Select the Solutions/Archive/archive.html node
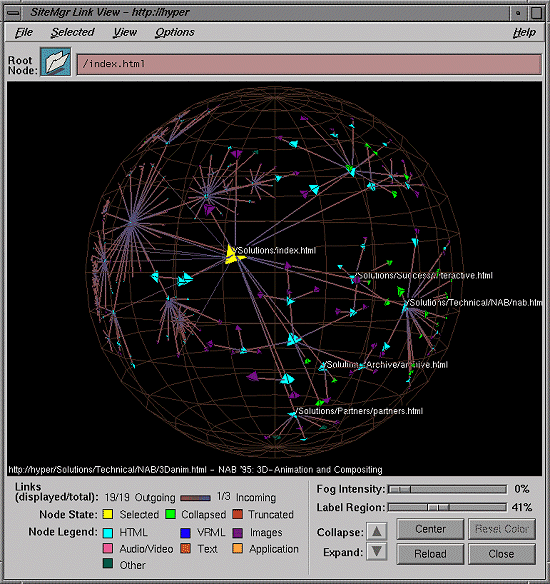 322,367
